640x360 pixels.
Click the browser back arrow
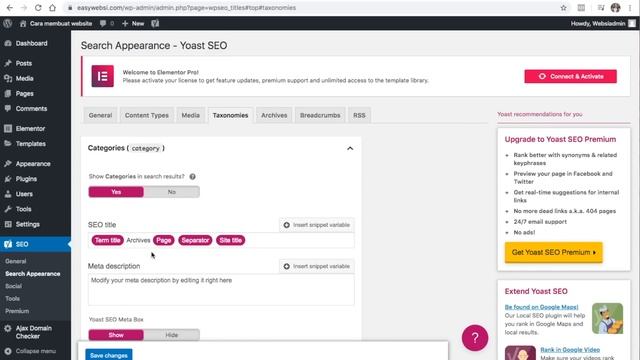10,8
